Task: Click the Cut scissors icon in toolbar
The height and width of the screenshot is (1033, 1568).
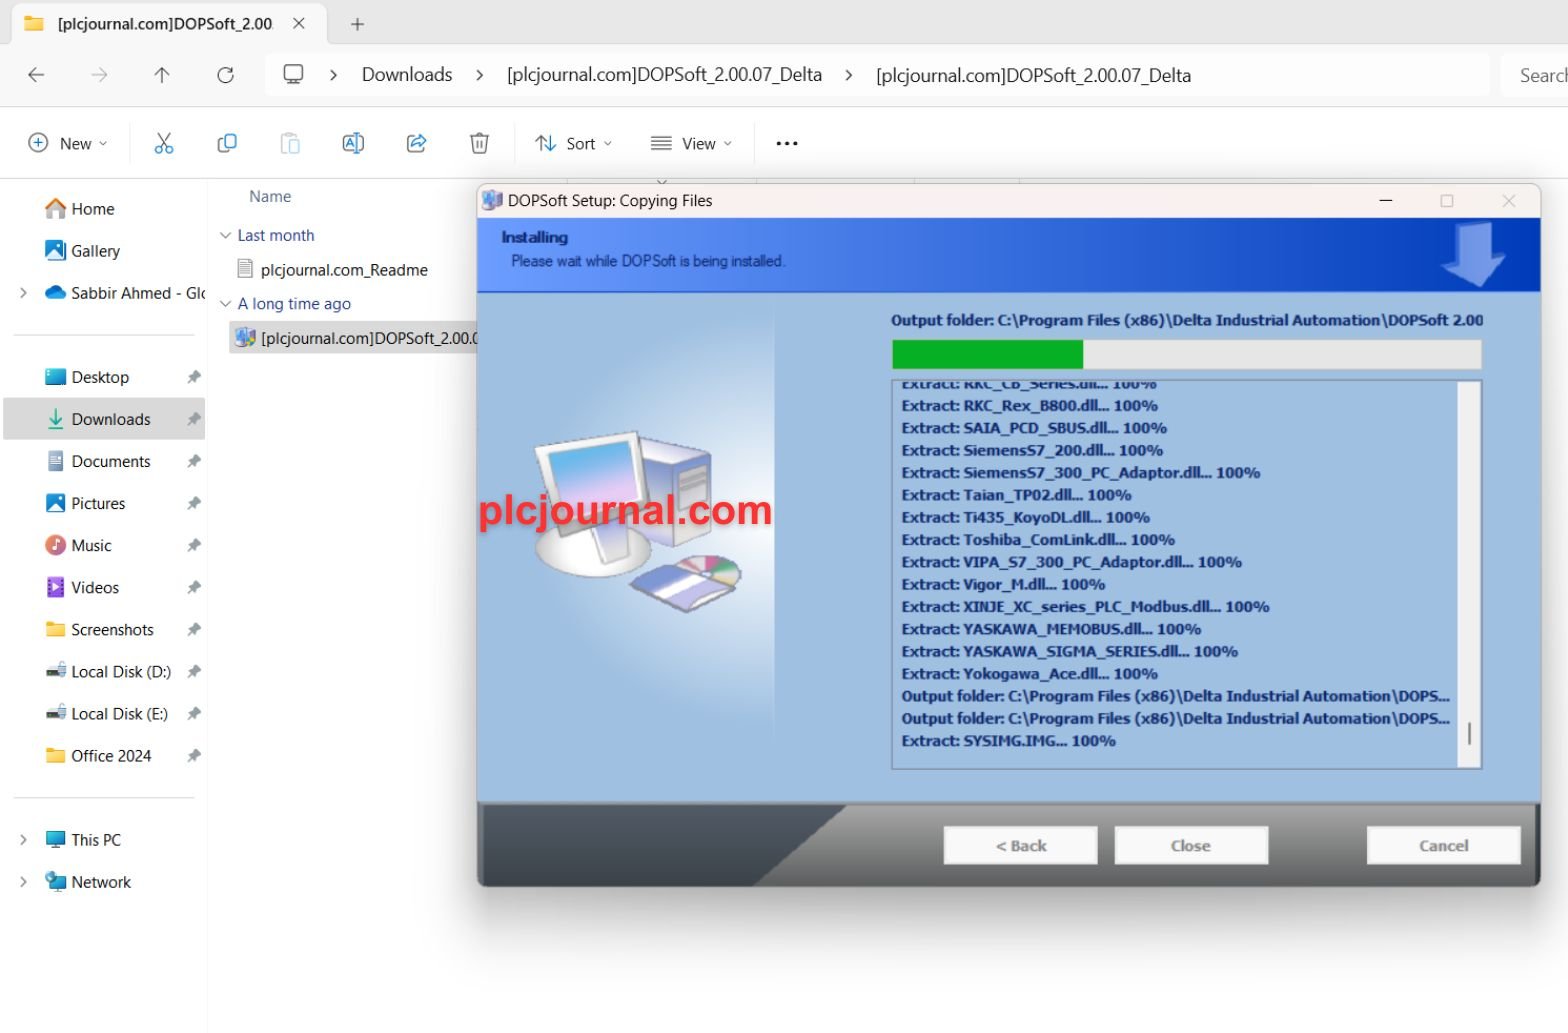Action: coord(164,143)
